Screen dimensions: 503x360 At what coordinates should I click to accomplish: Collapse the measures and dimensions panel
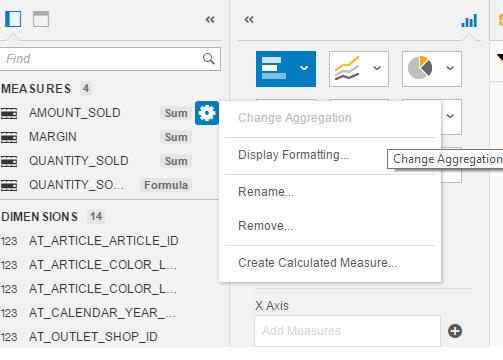point(210,20)
